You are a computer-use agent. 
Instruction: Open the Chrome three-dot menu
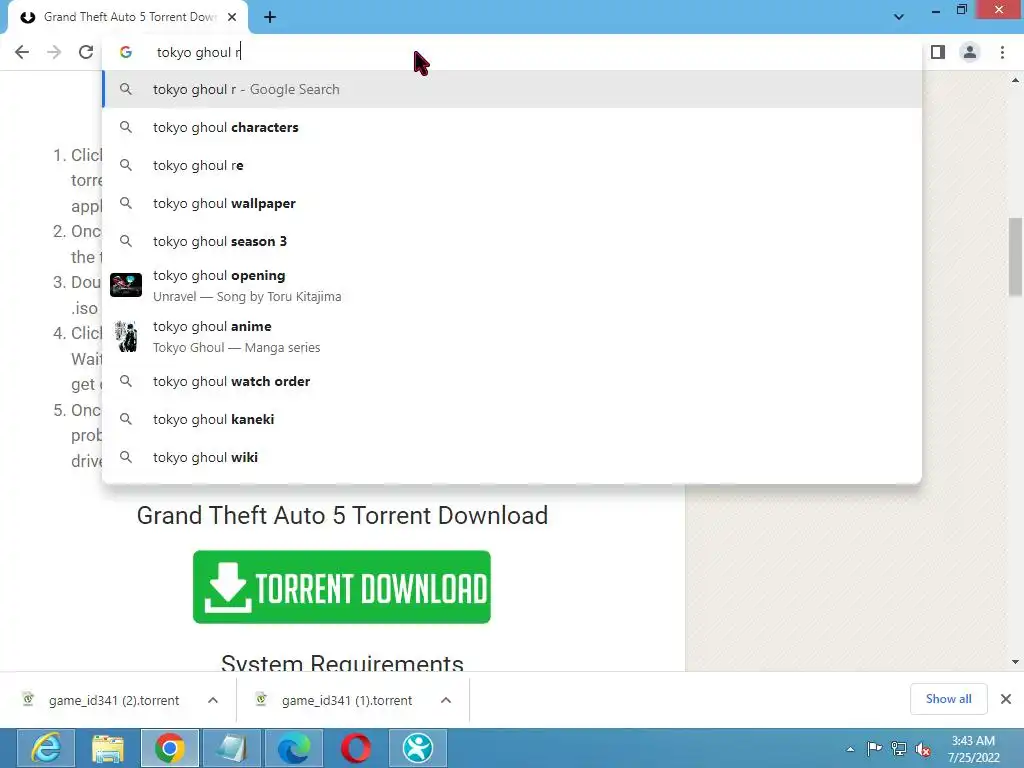tap(1002, 52)
